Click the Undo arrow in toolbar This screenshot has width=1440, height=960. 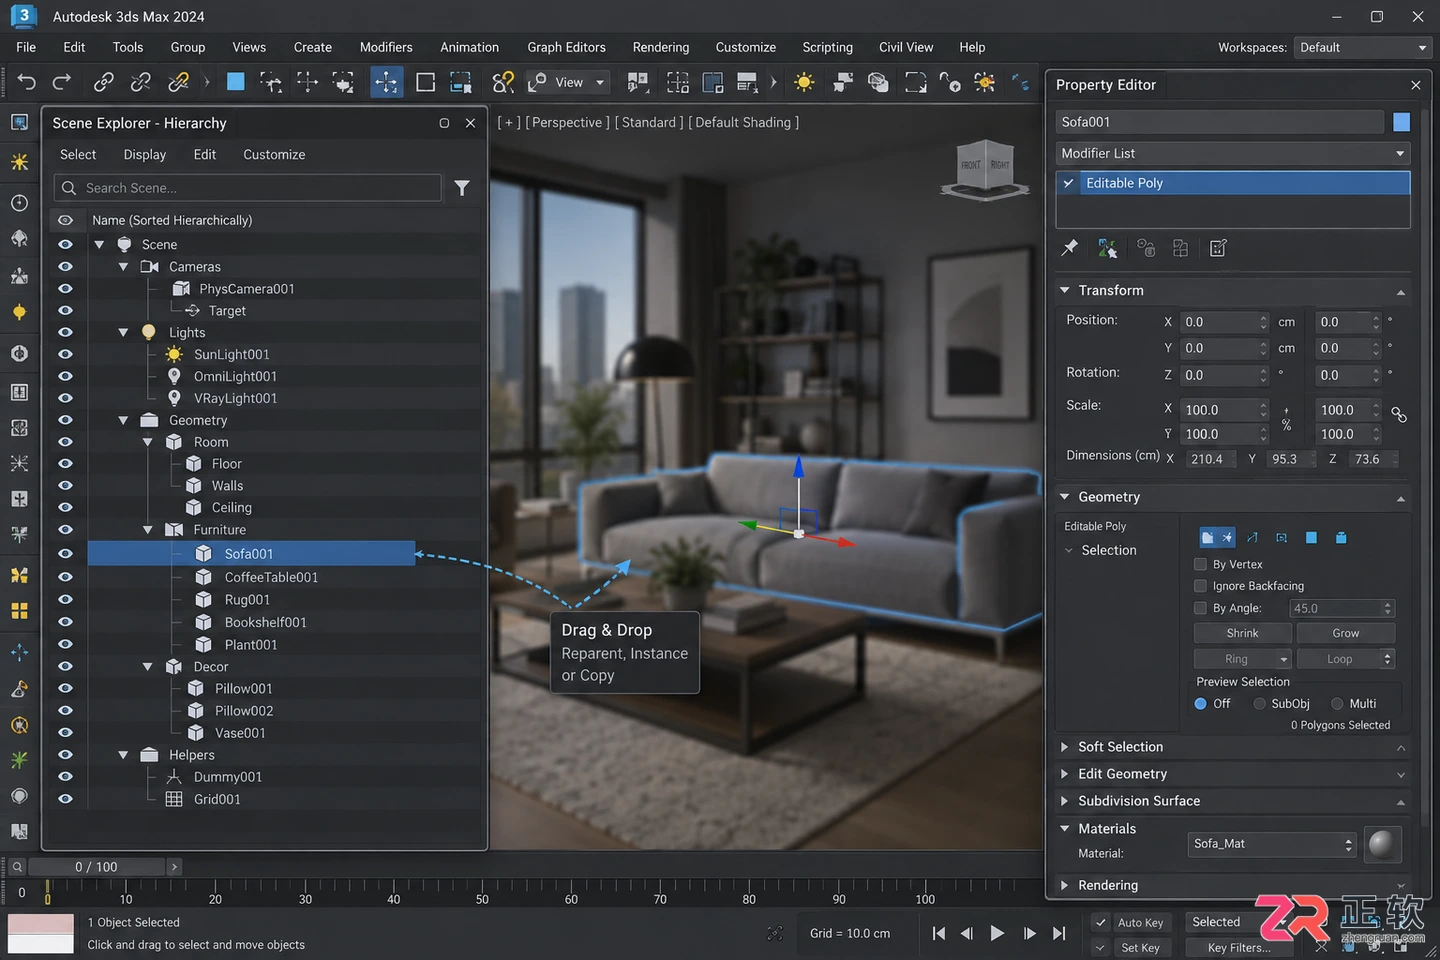click(x=27, y=82)
